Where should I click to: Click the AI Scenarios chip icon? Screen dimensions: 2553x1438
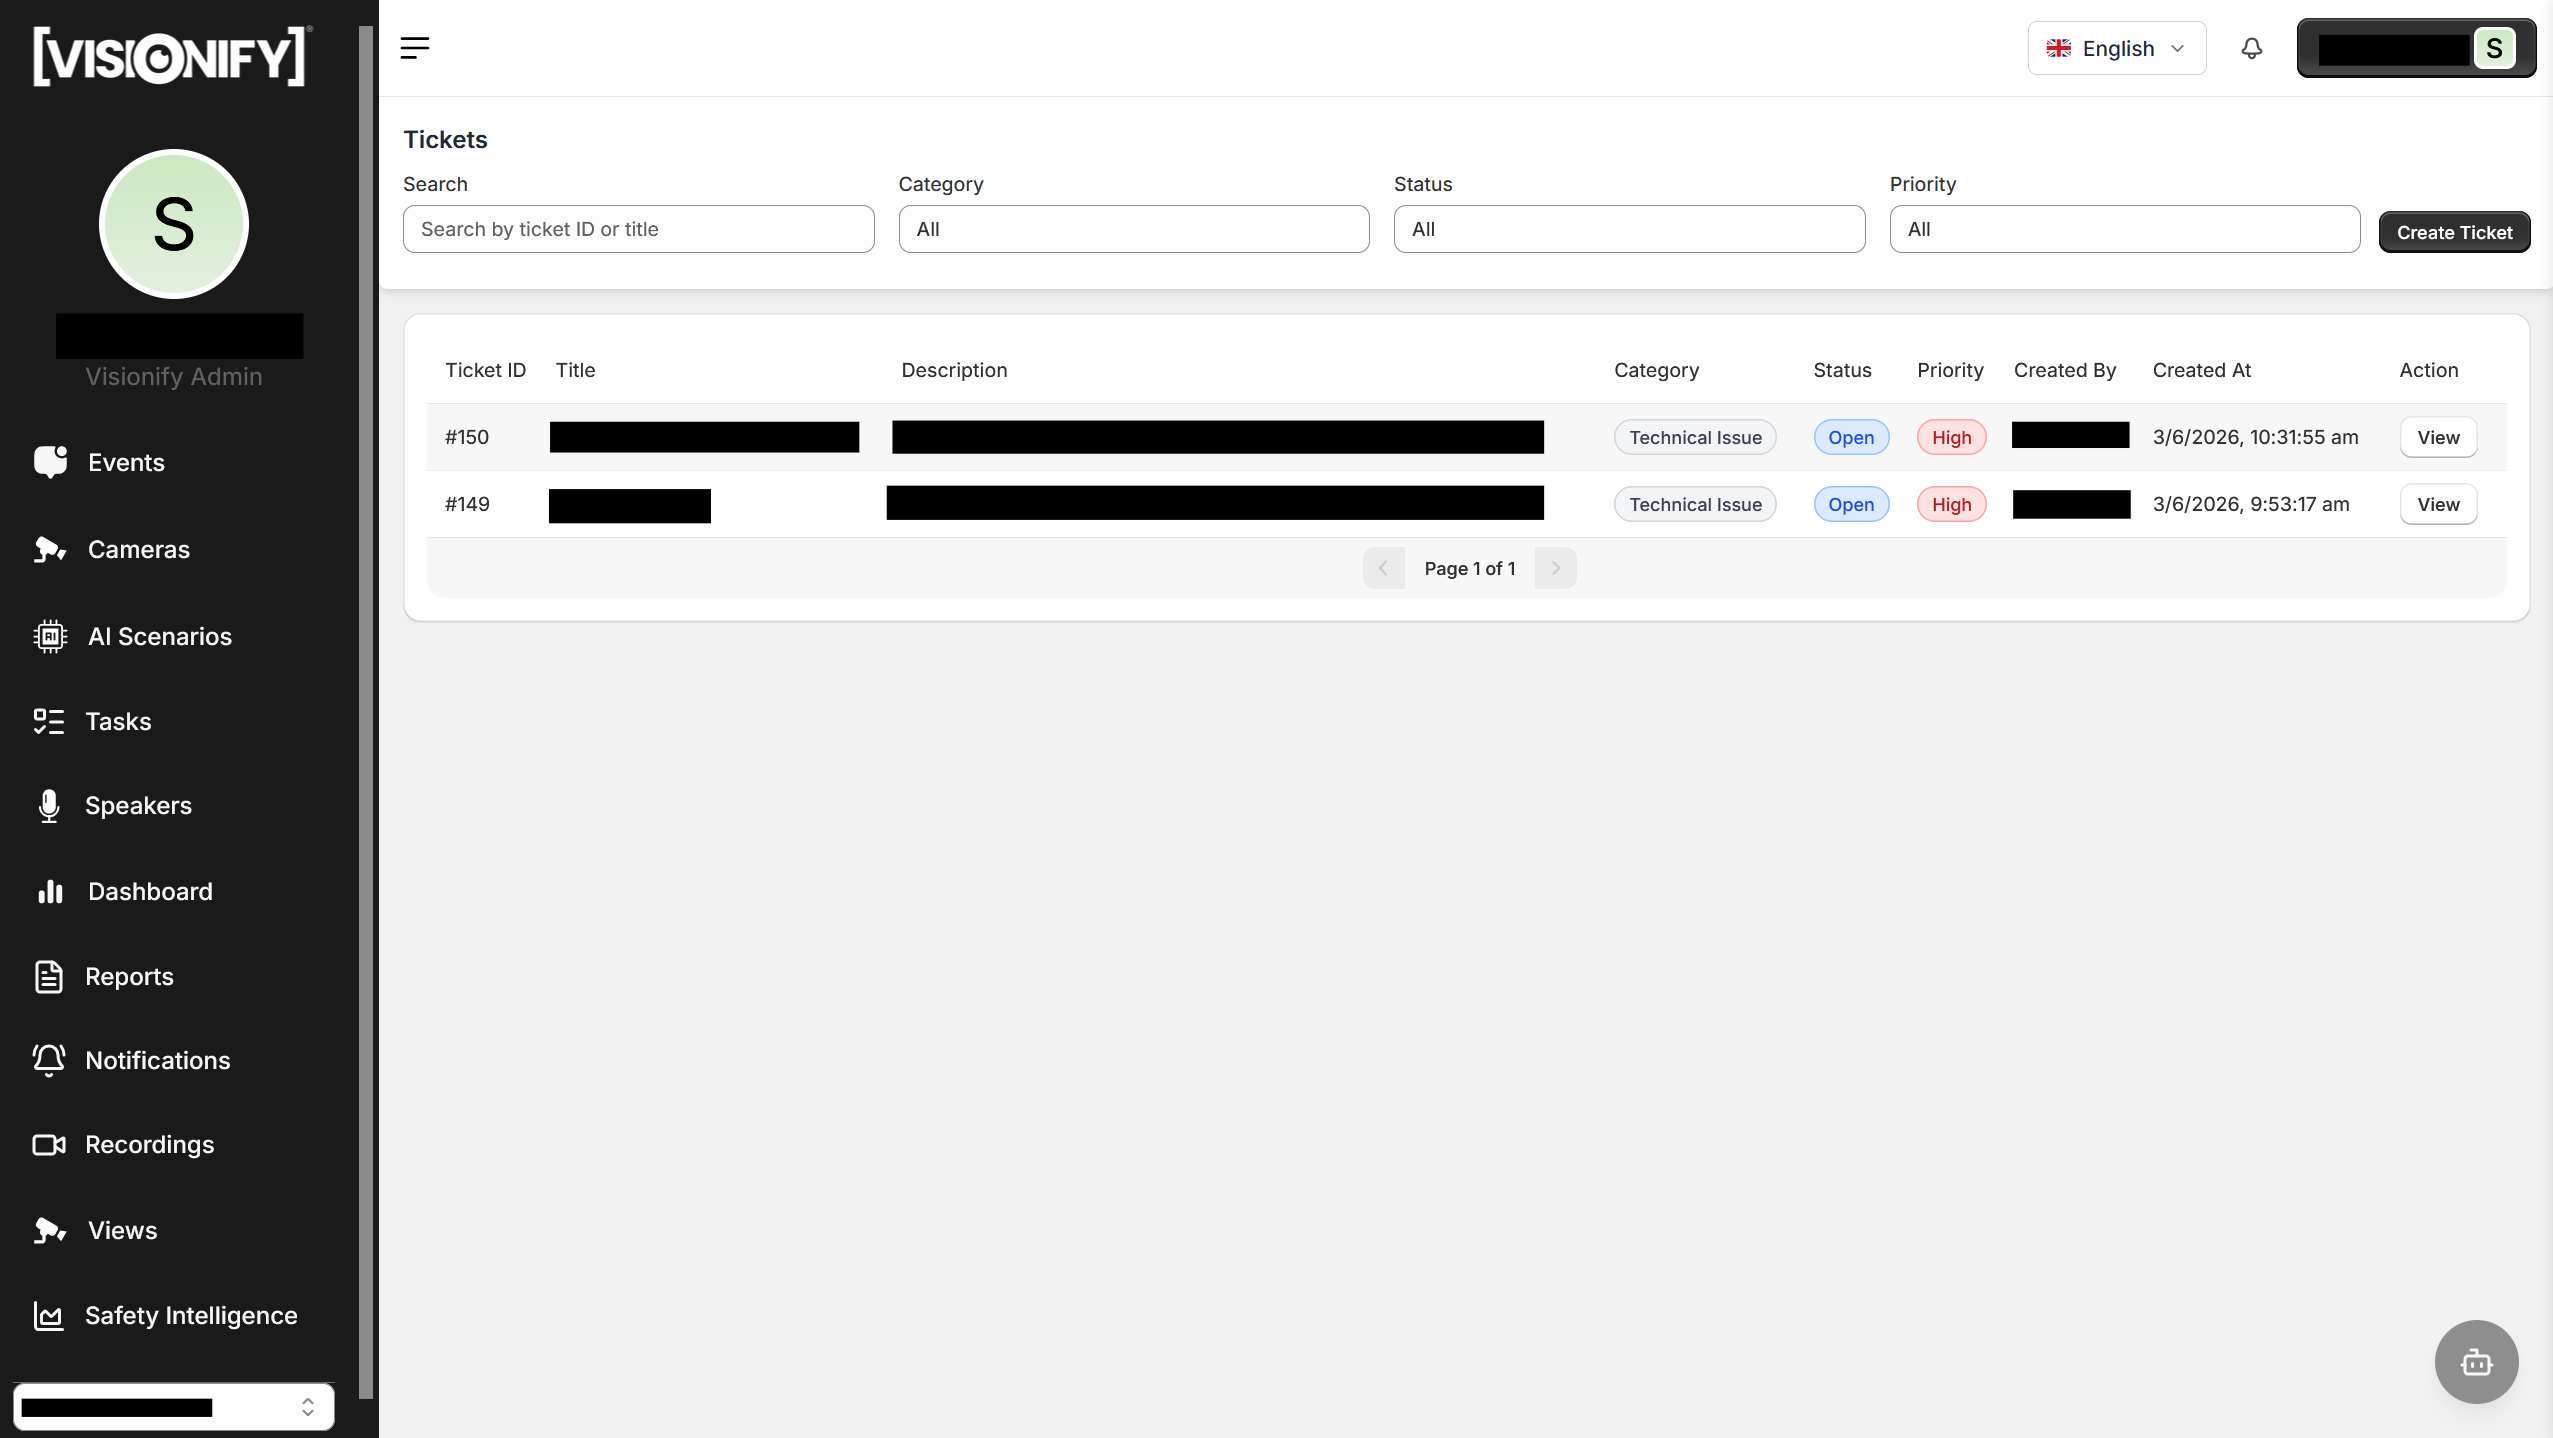[x=50, y=636]
